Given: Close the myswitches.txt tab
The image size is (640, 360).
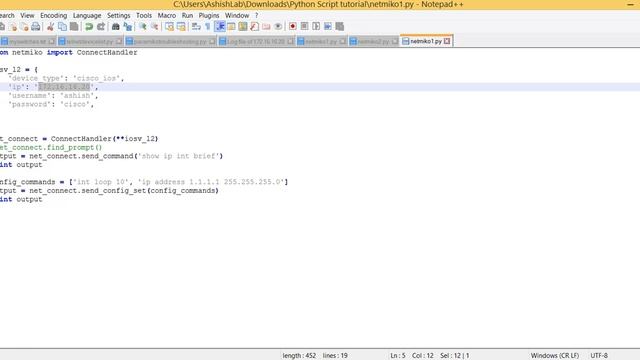Looking at the screenshot, I should coord(51,42).
